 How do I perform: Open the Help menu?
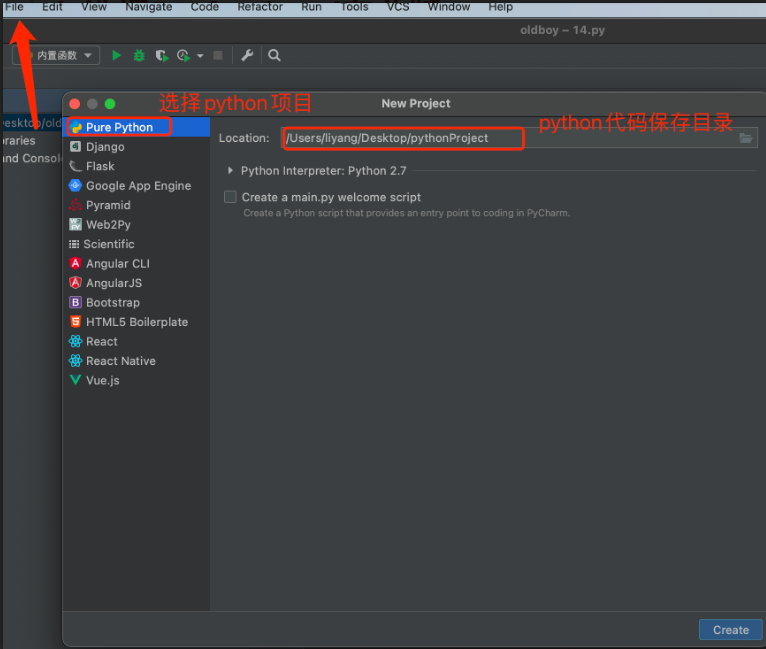tap(501, 7)
